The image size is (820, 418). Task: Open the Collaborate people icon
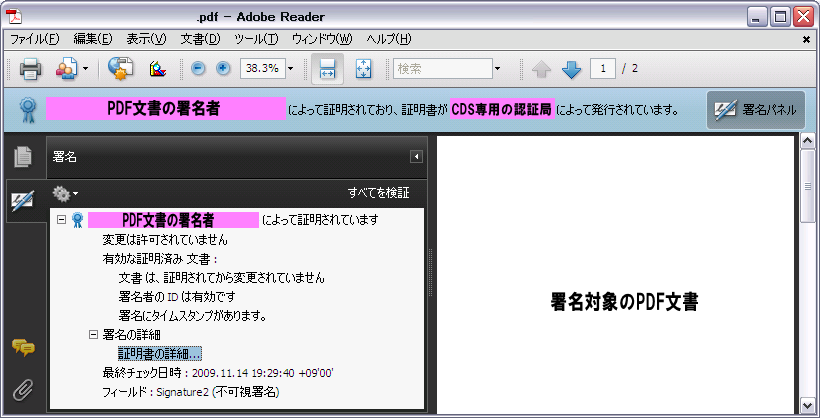point(66,69)
